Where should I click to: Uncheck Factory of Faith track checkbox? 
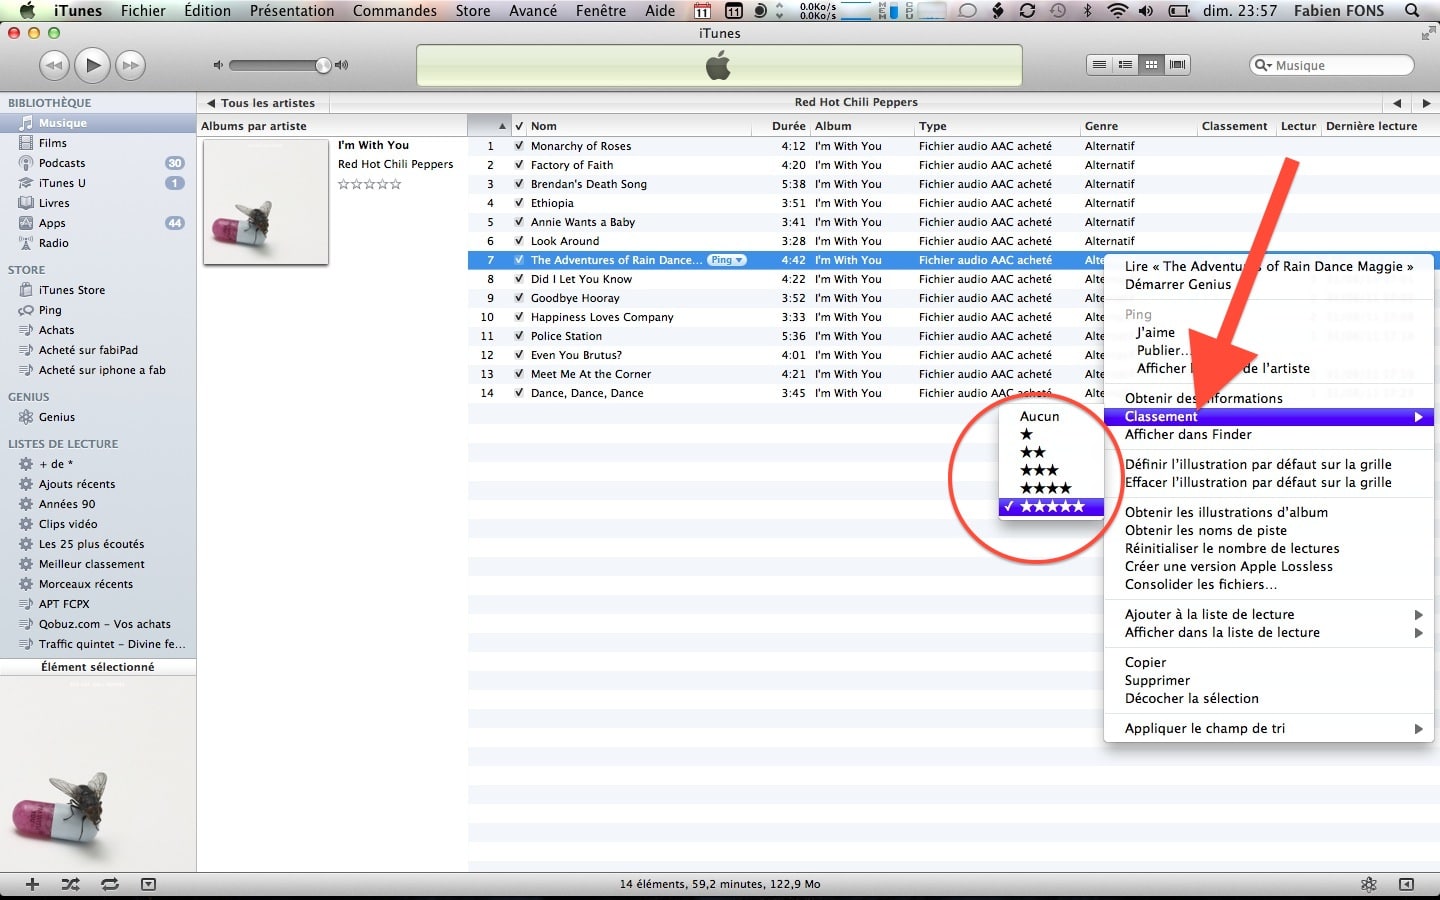[x=519, y=165]
